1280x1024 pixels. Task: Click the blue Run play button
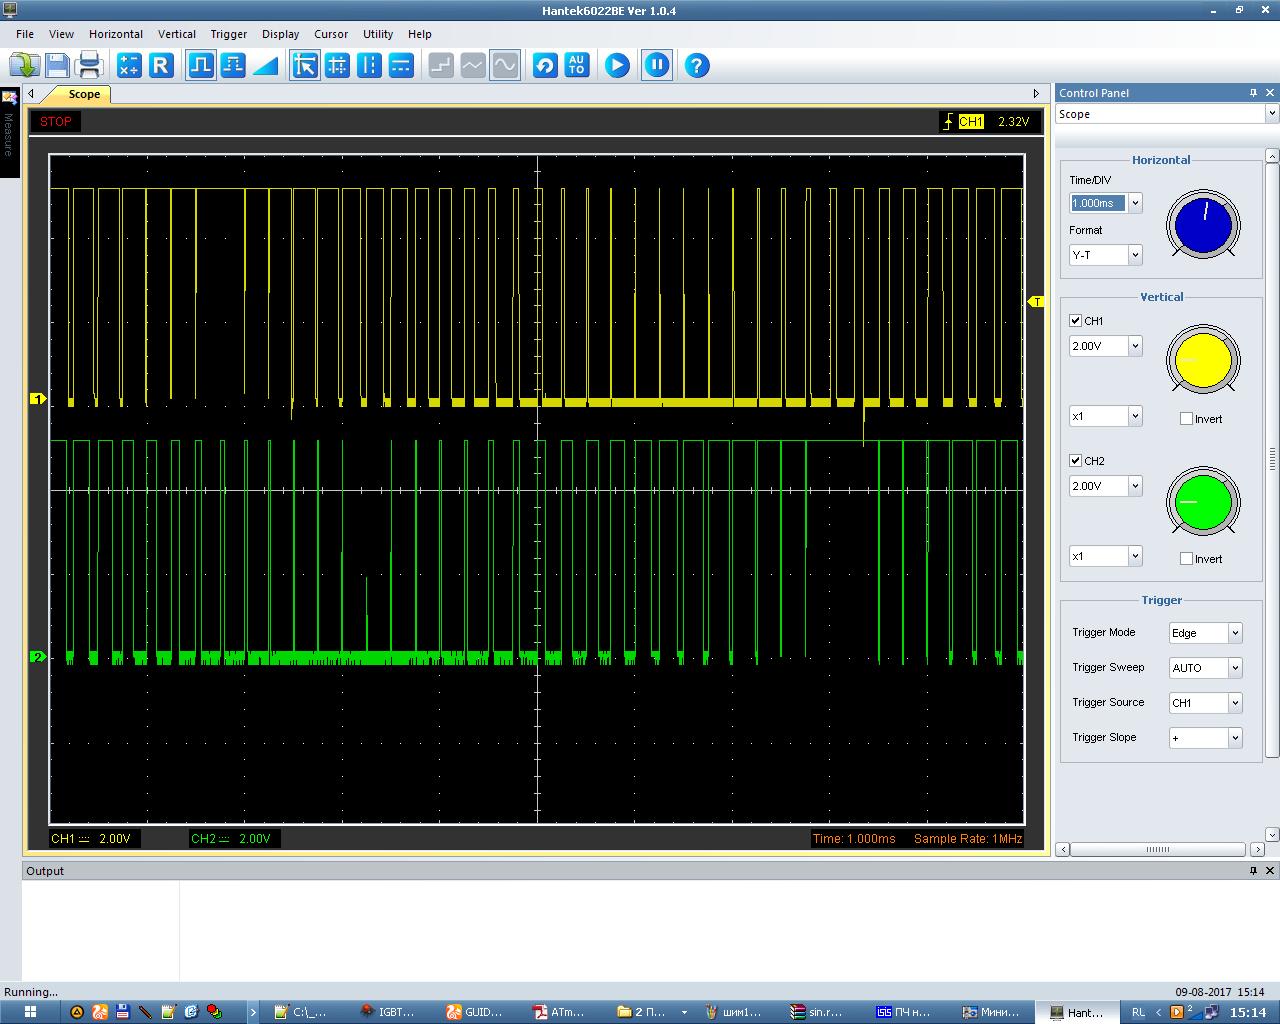(x=617, y=66)
